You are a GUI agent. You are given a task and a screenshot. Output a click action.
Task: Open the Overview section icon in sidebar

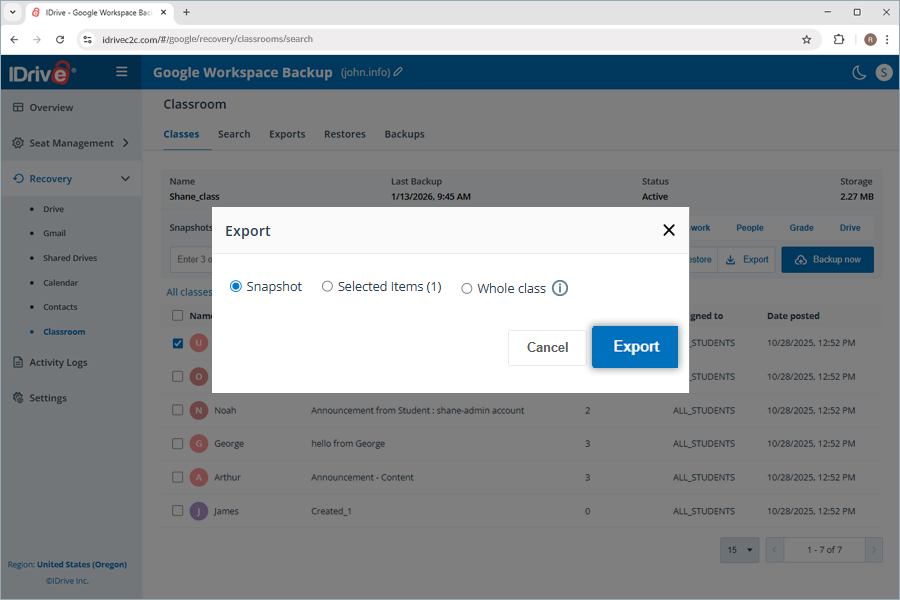coord(17,107)
